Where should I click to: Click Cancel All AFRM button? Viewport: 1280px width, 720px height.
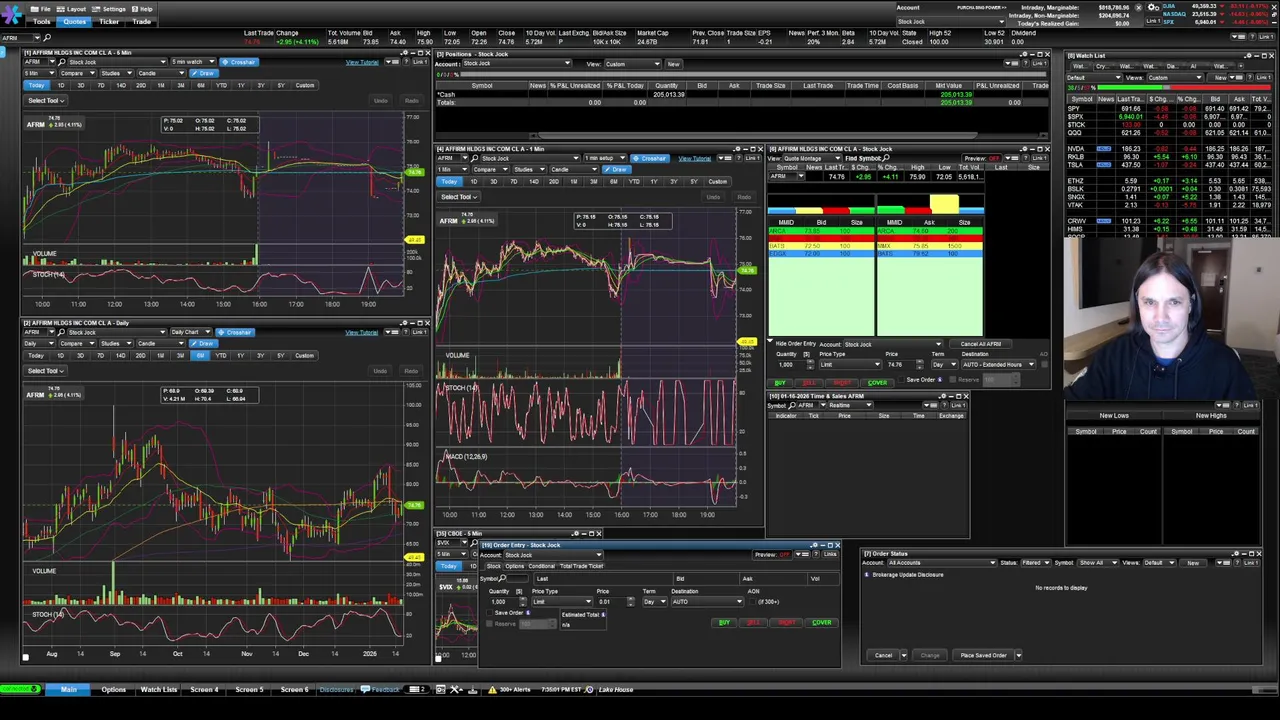click(981, 344)
